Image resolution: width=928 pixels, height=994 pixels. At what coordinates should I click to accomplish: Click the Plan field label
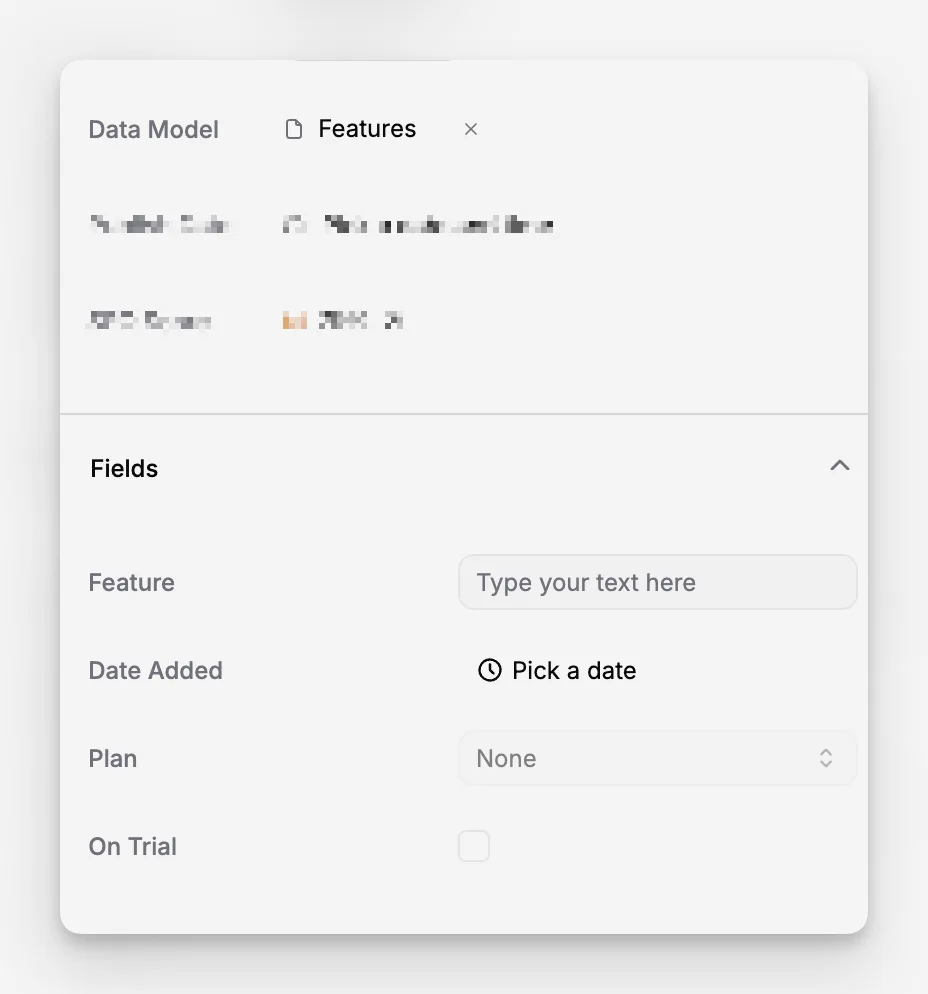tap(113, 758)
